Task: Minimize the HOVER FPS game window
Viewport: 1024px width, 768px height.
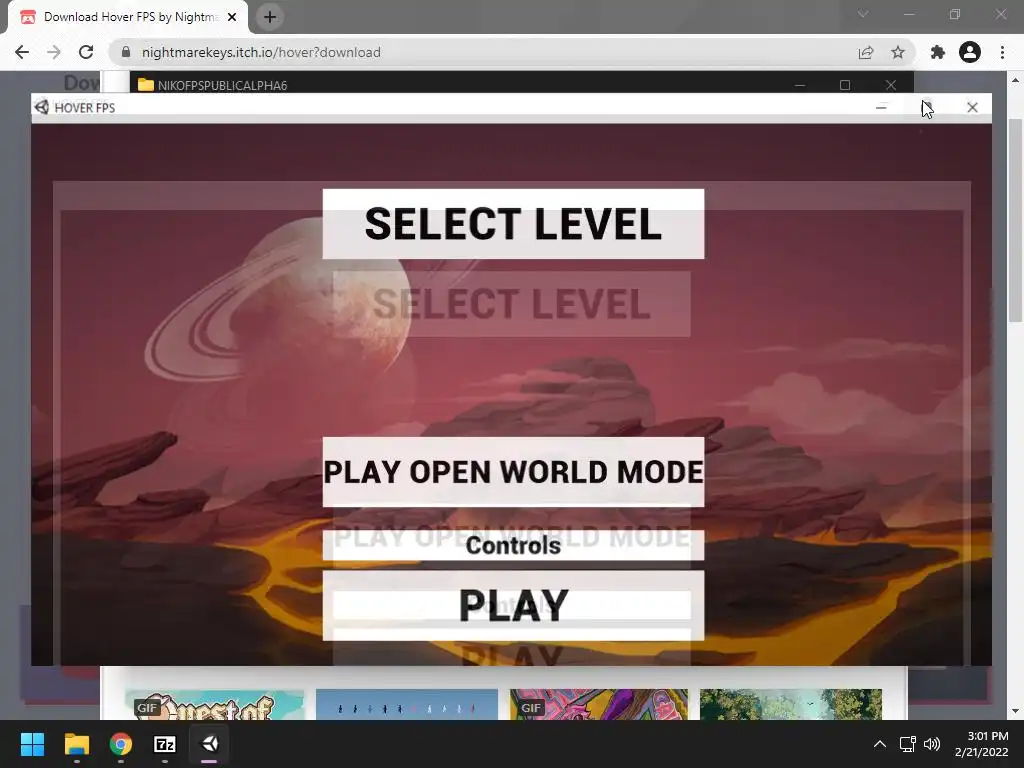Action: coord(881,108)
